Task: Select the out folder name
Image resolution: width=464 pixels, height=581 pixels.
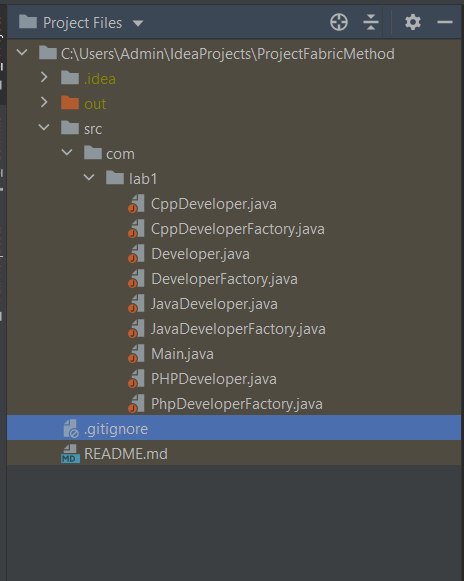Action: click(x=95, y=104)
